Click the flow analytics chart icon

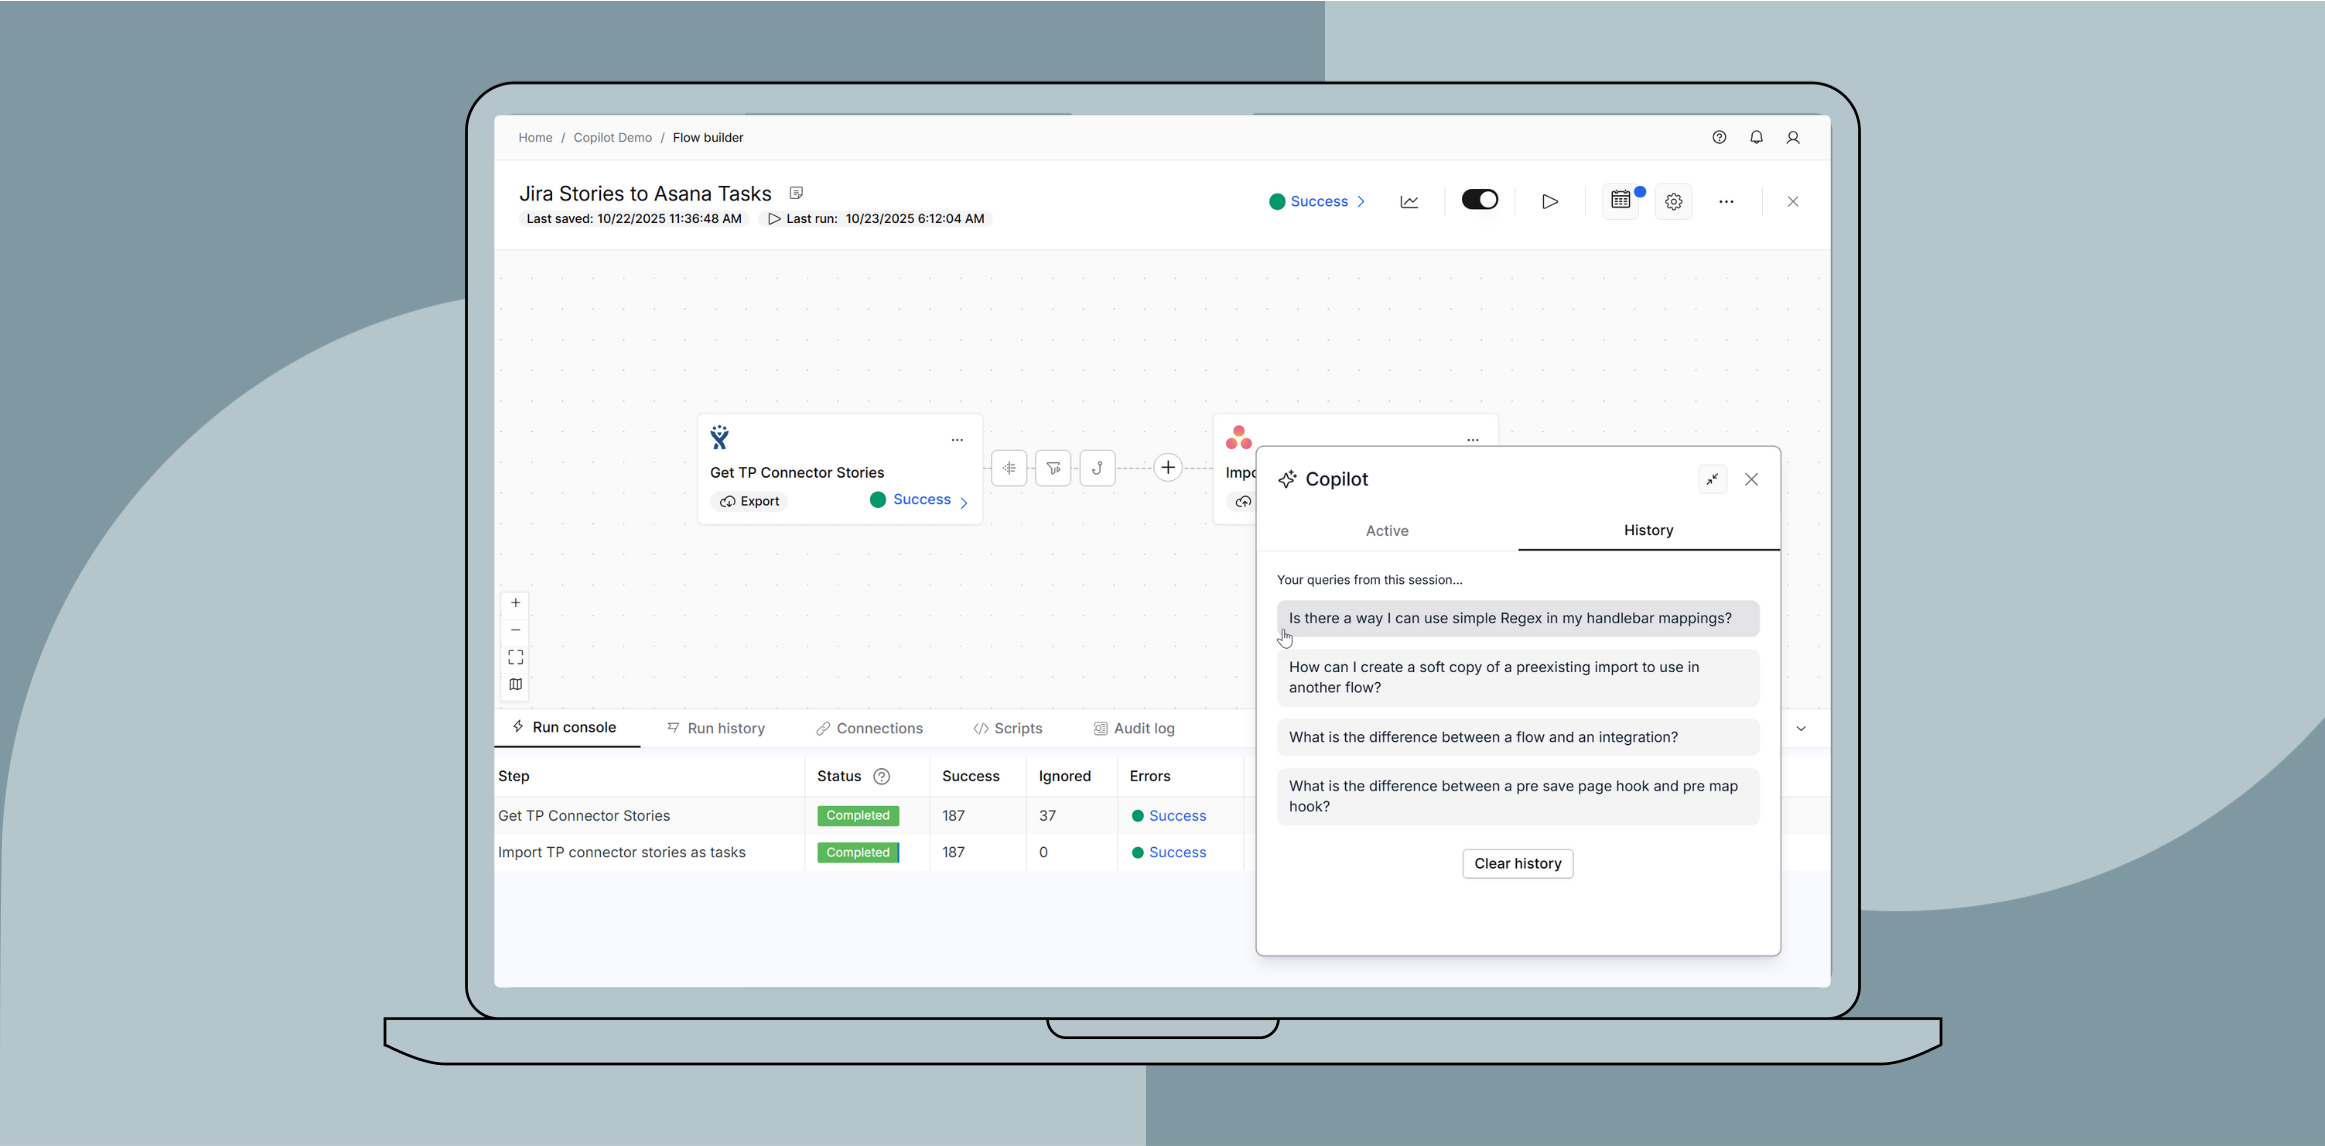point(1409,202)
